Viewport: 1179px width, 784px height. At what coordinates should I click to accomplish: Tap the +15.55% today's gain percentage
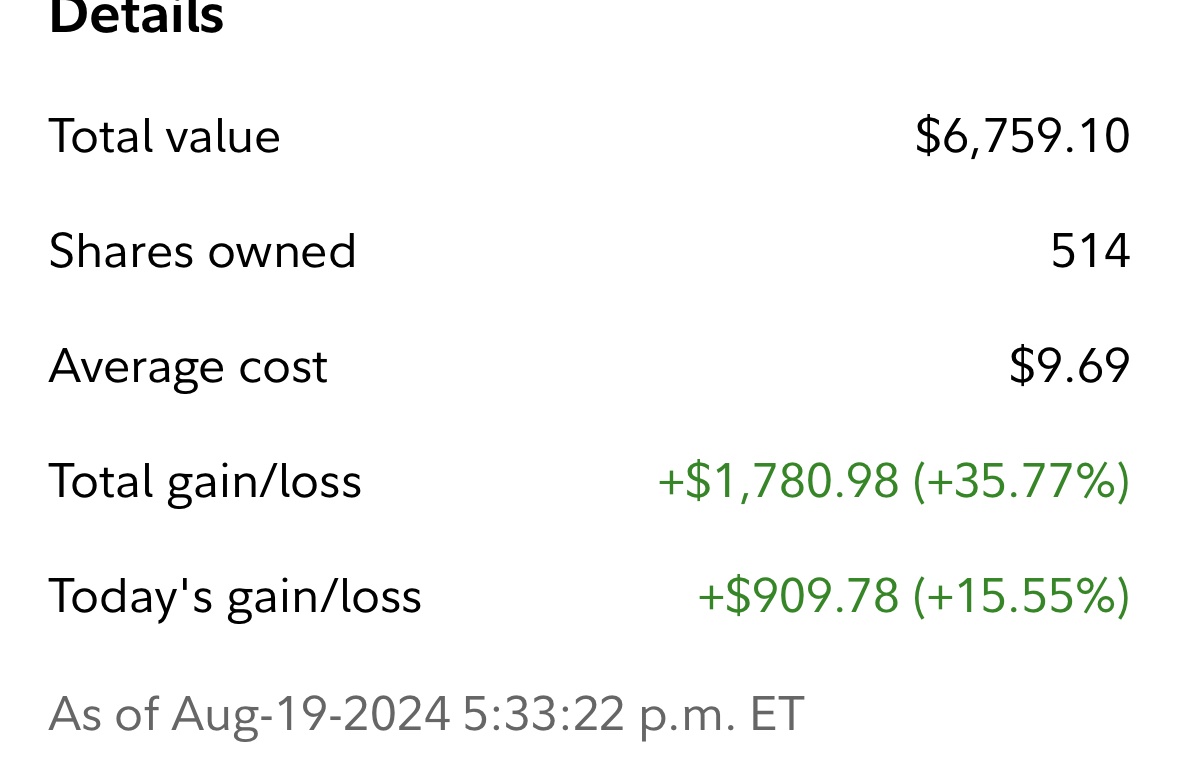tap(1022, 596)
